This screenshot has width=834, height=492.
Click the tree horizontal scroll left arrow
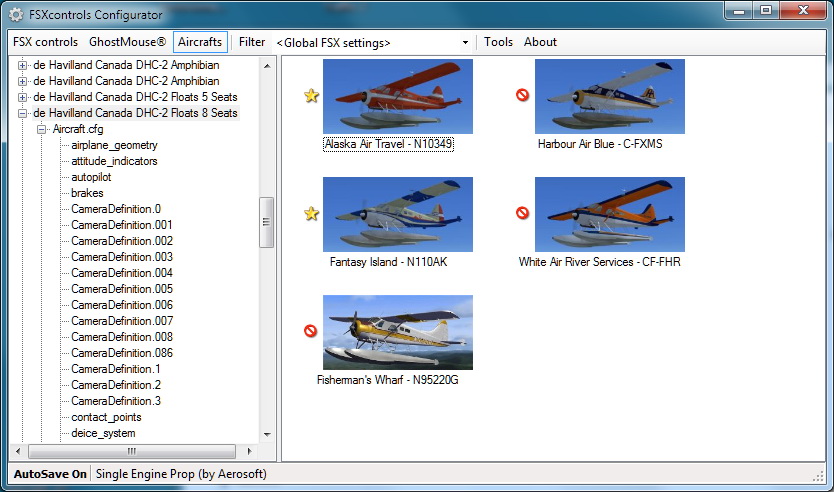tap(18, 452)
